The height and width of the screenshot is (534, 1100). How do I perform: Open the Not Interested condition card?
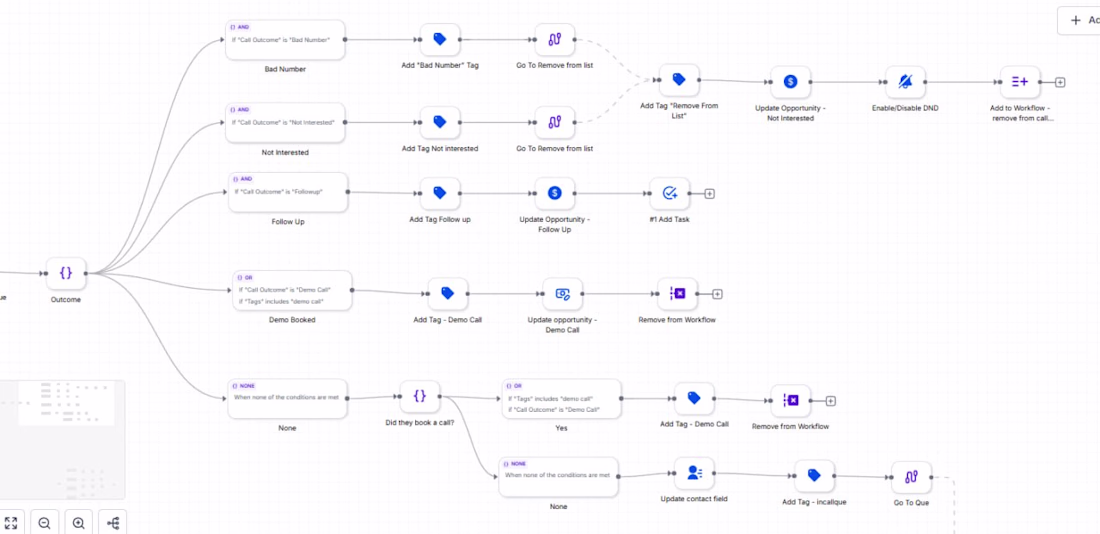(x=286, y=122)
